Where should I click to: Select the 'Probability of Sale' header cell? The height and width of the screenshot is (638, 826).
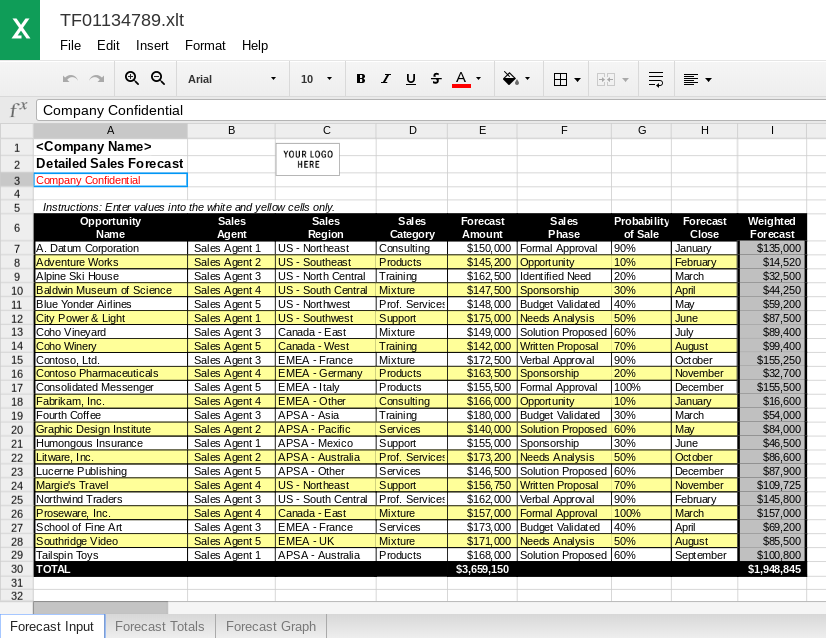click(x=641, y=228)
